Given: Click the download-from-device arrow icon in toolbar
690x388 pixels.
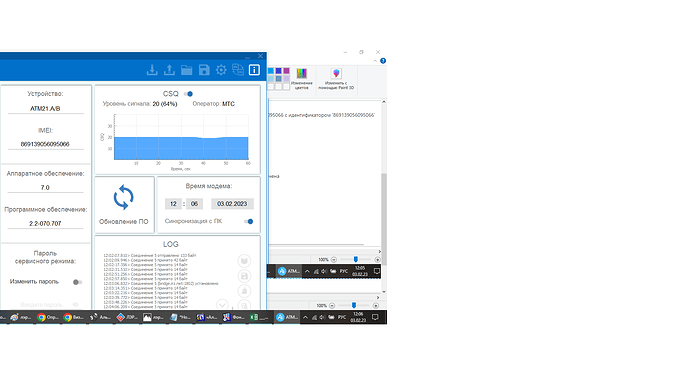Looking at the screenshot, I should pyautogui.click(x=152, y=70).
